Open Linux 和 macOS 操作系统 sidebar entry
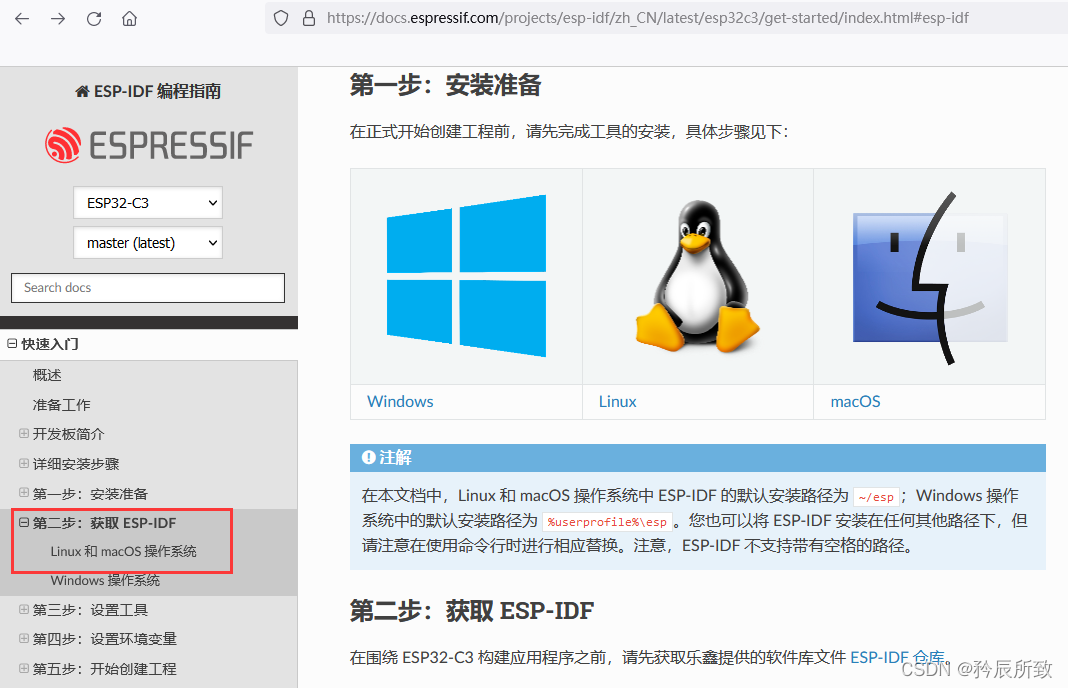Screen dimensions: 1068x688 (x=123, y=551)
